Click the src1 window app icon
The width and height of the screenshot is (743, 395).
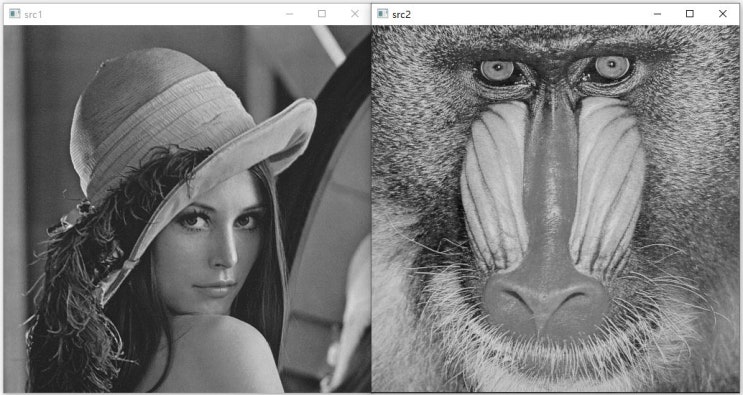(x=15, y=14)
